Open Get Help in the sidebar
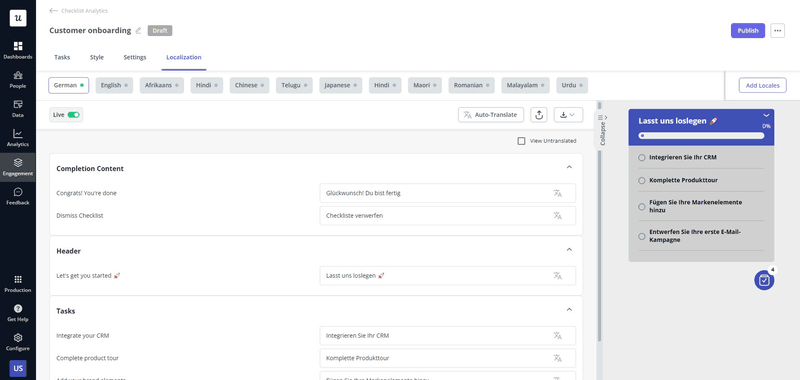 [18, 313]
